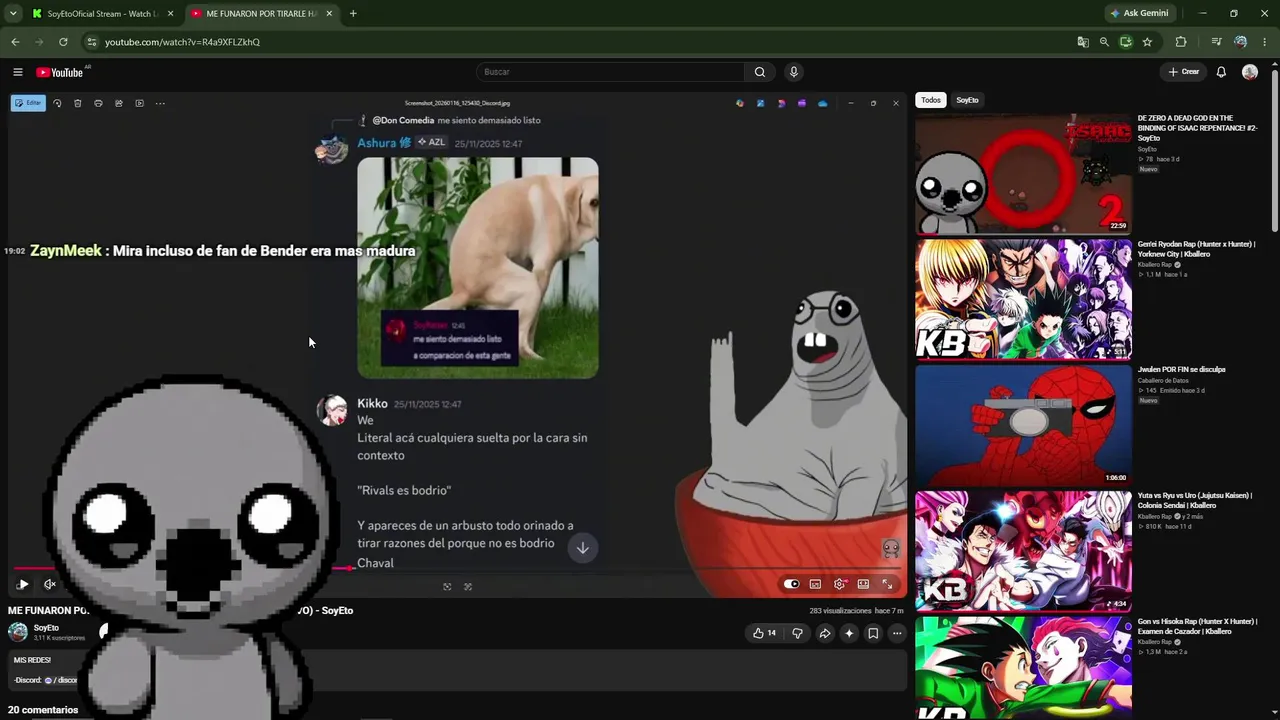Open the browser Extensions puzzle icon
This screenshot has width=1280, height=720.
pos(1181,42)
